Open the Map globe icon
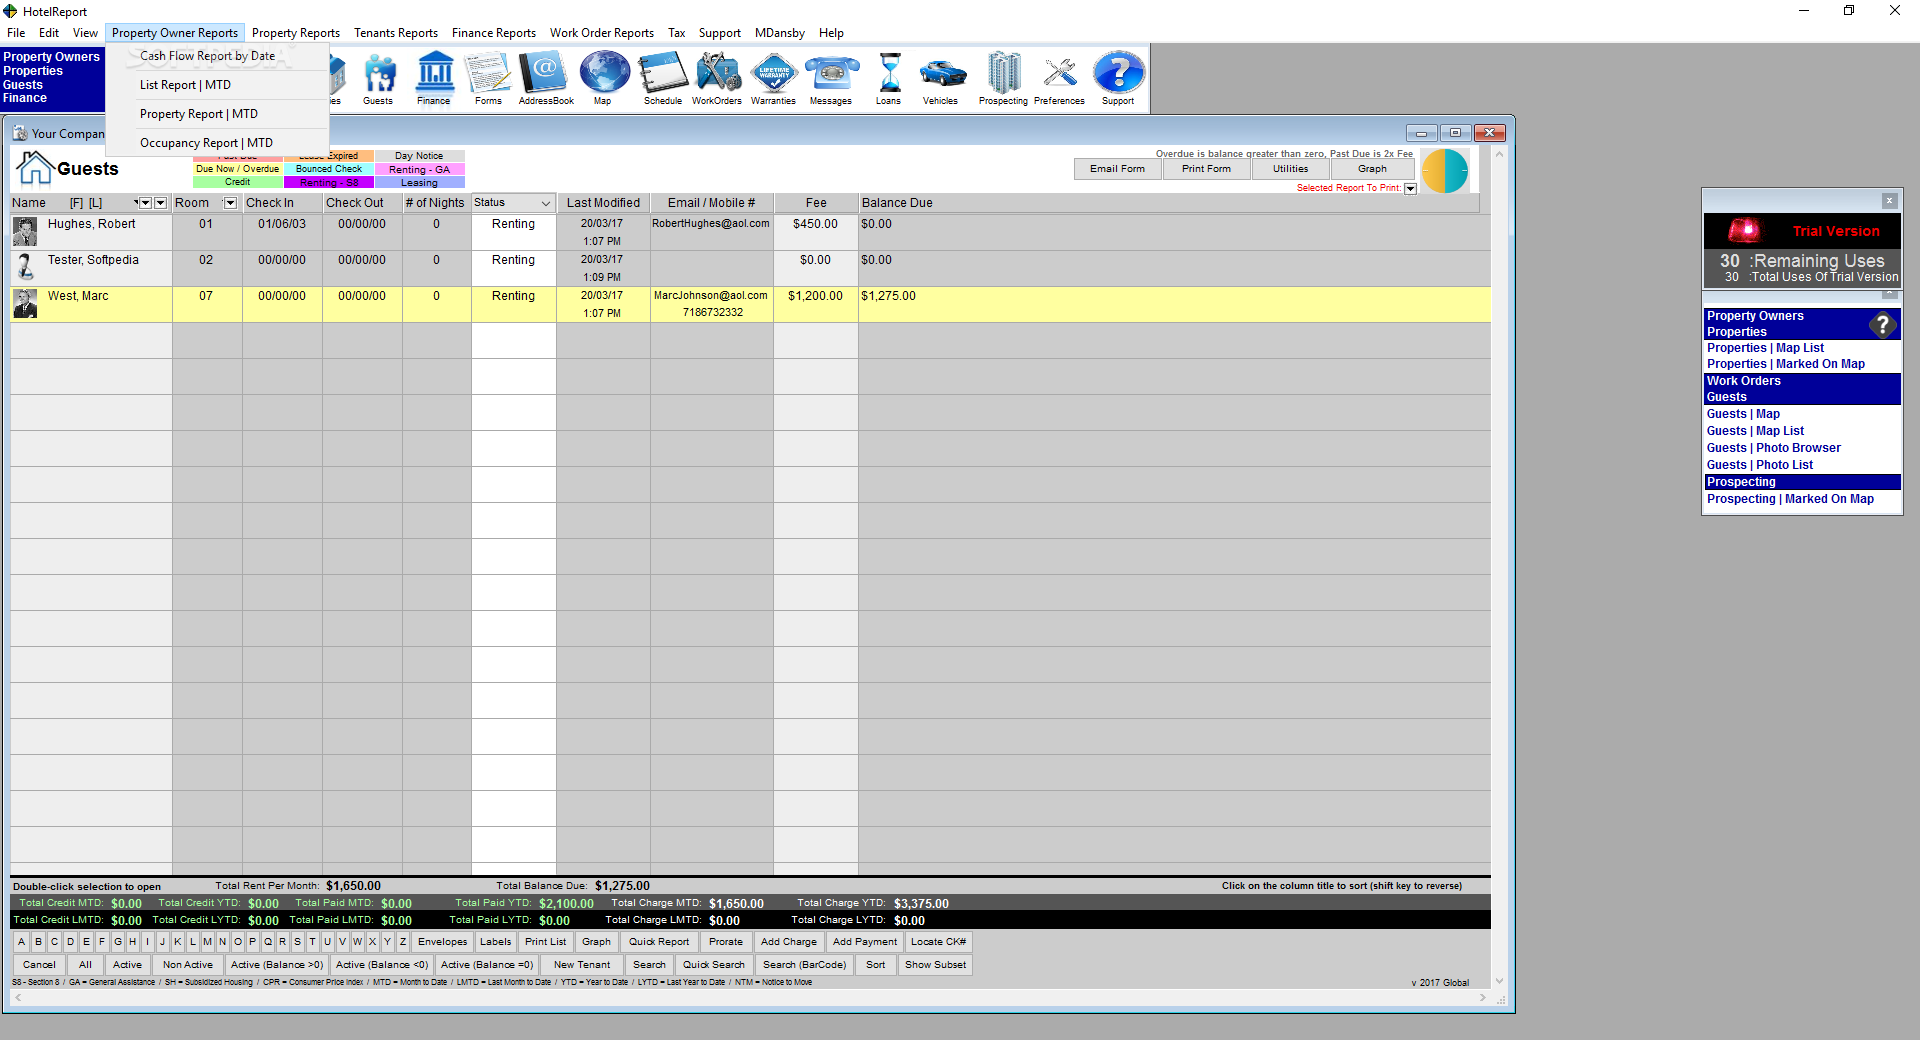This screenshot has height=1040, width=1920. pyautogui.click(x=604, y=78)
